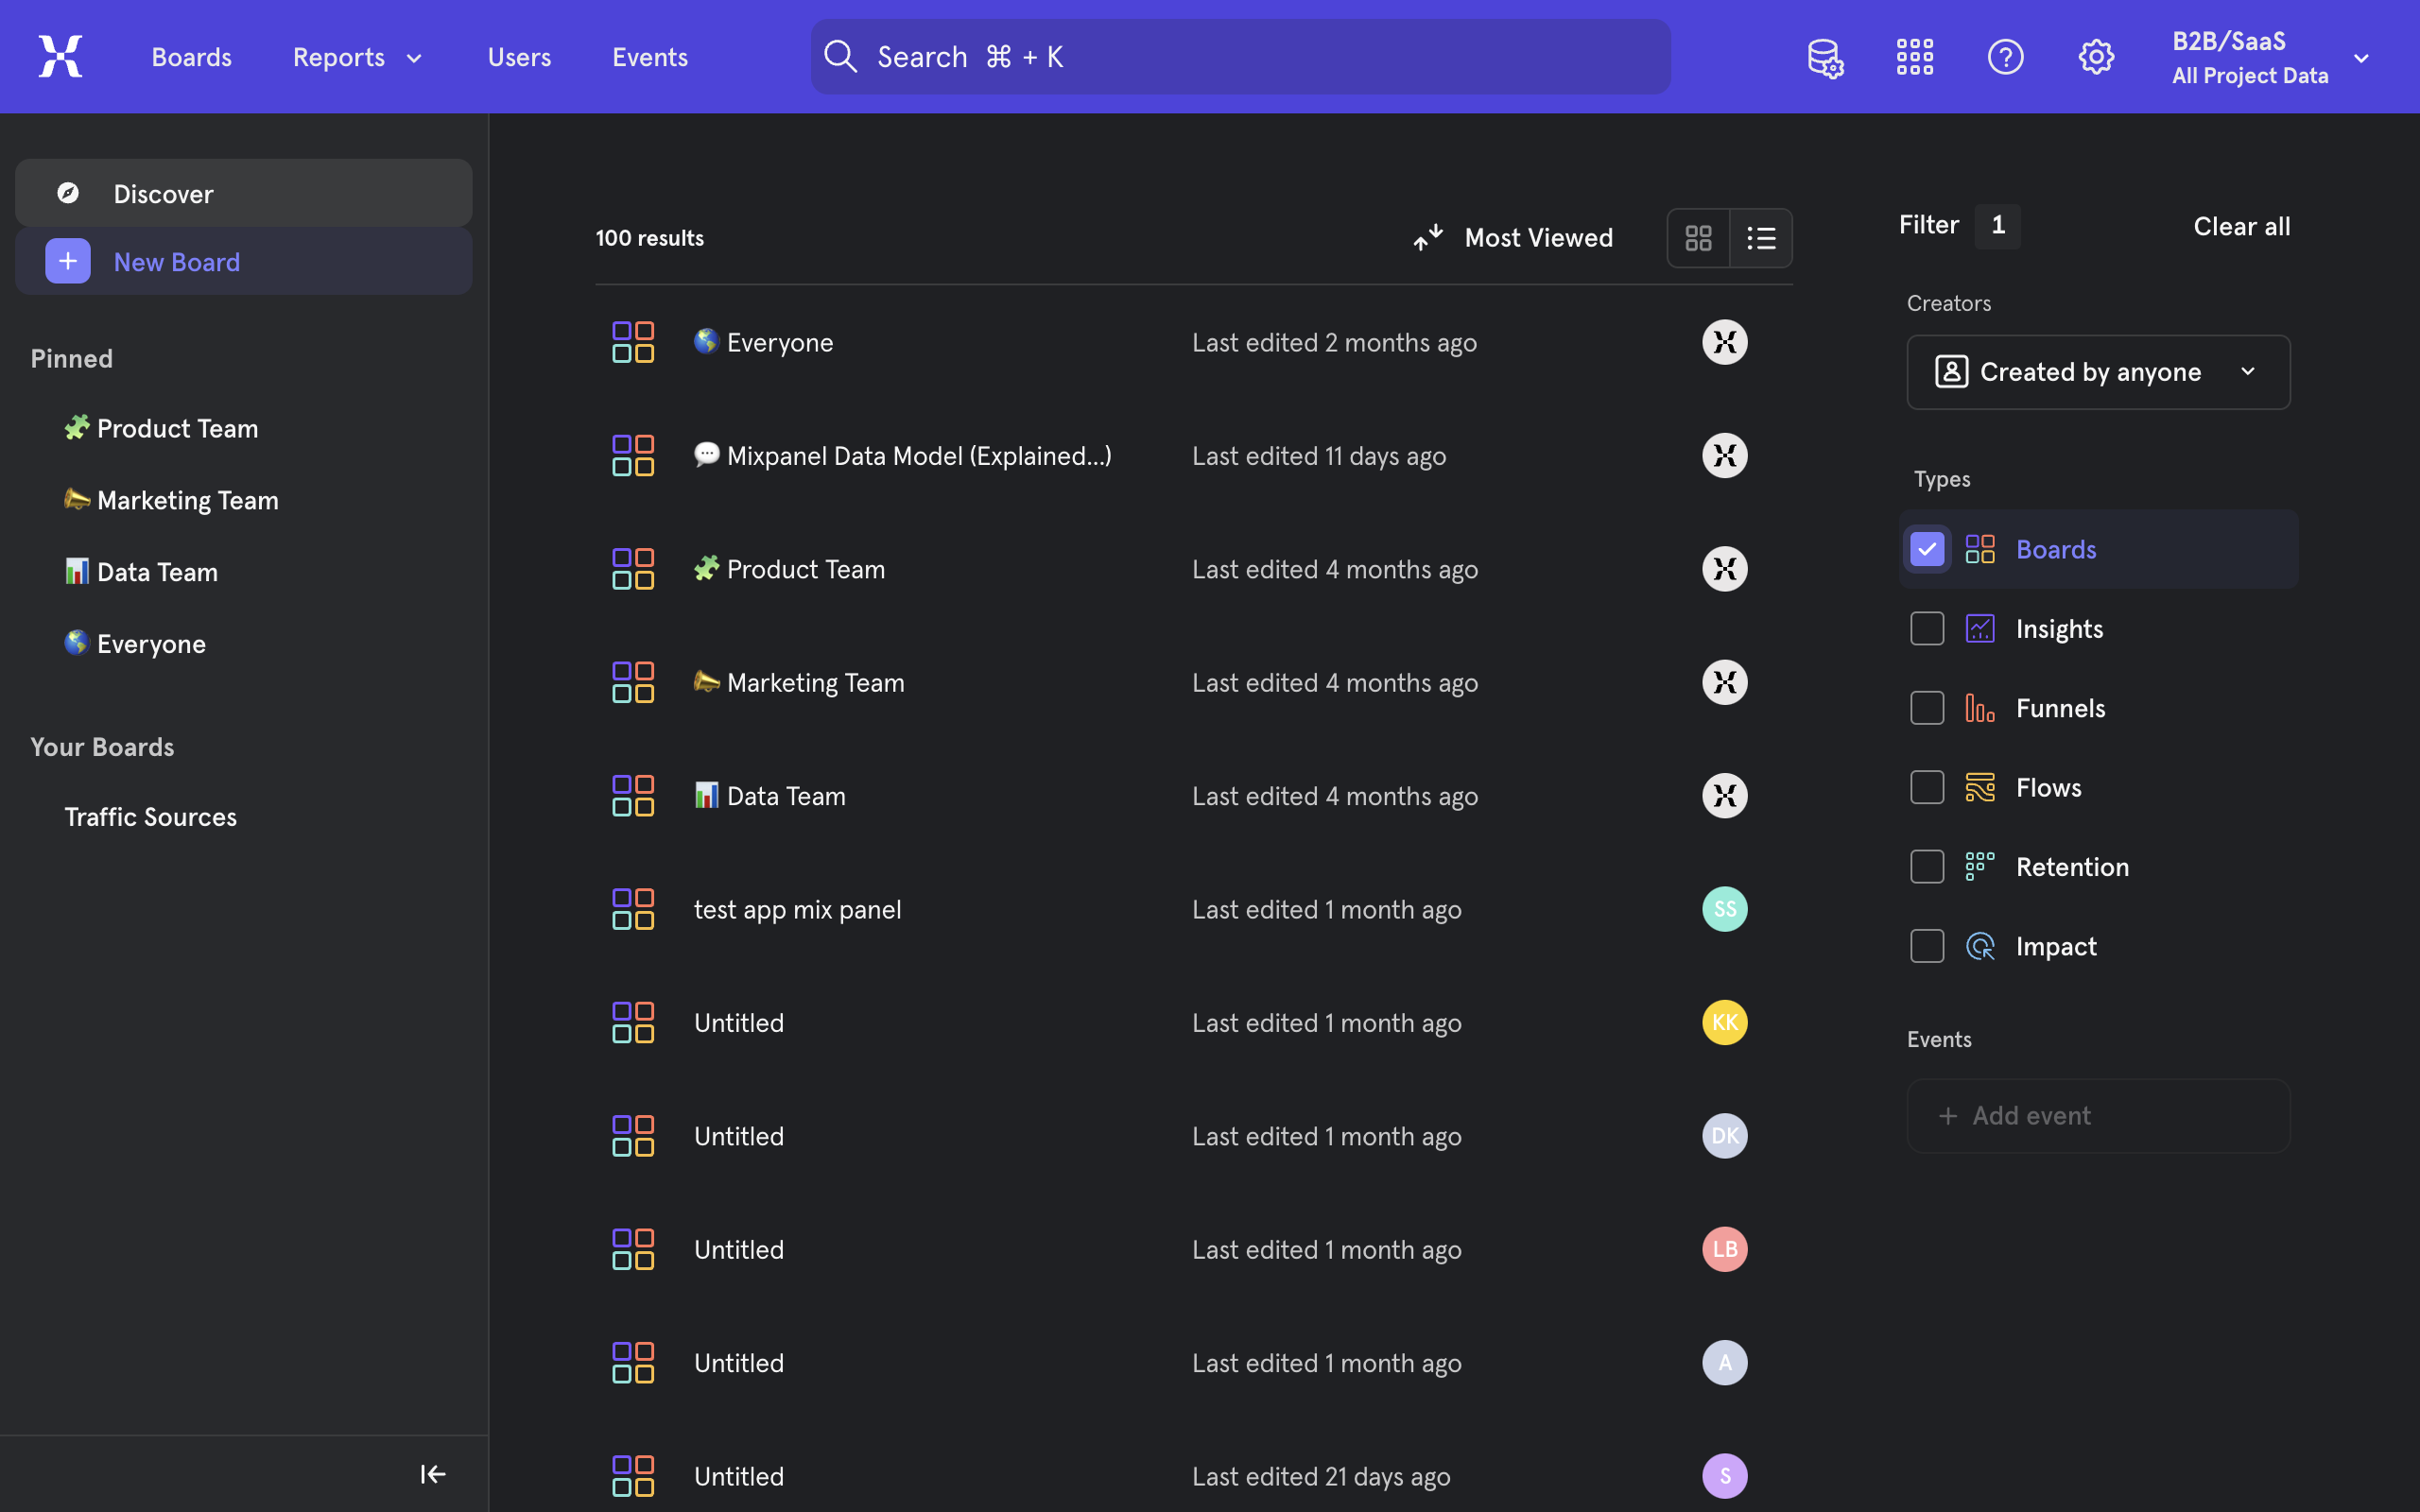Screen dimensions: 2420x1512
Task: Open the pinned Everyone board in sidebar
Action: (x=135, y=644)
